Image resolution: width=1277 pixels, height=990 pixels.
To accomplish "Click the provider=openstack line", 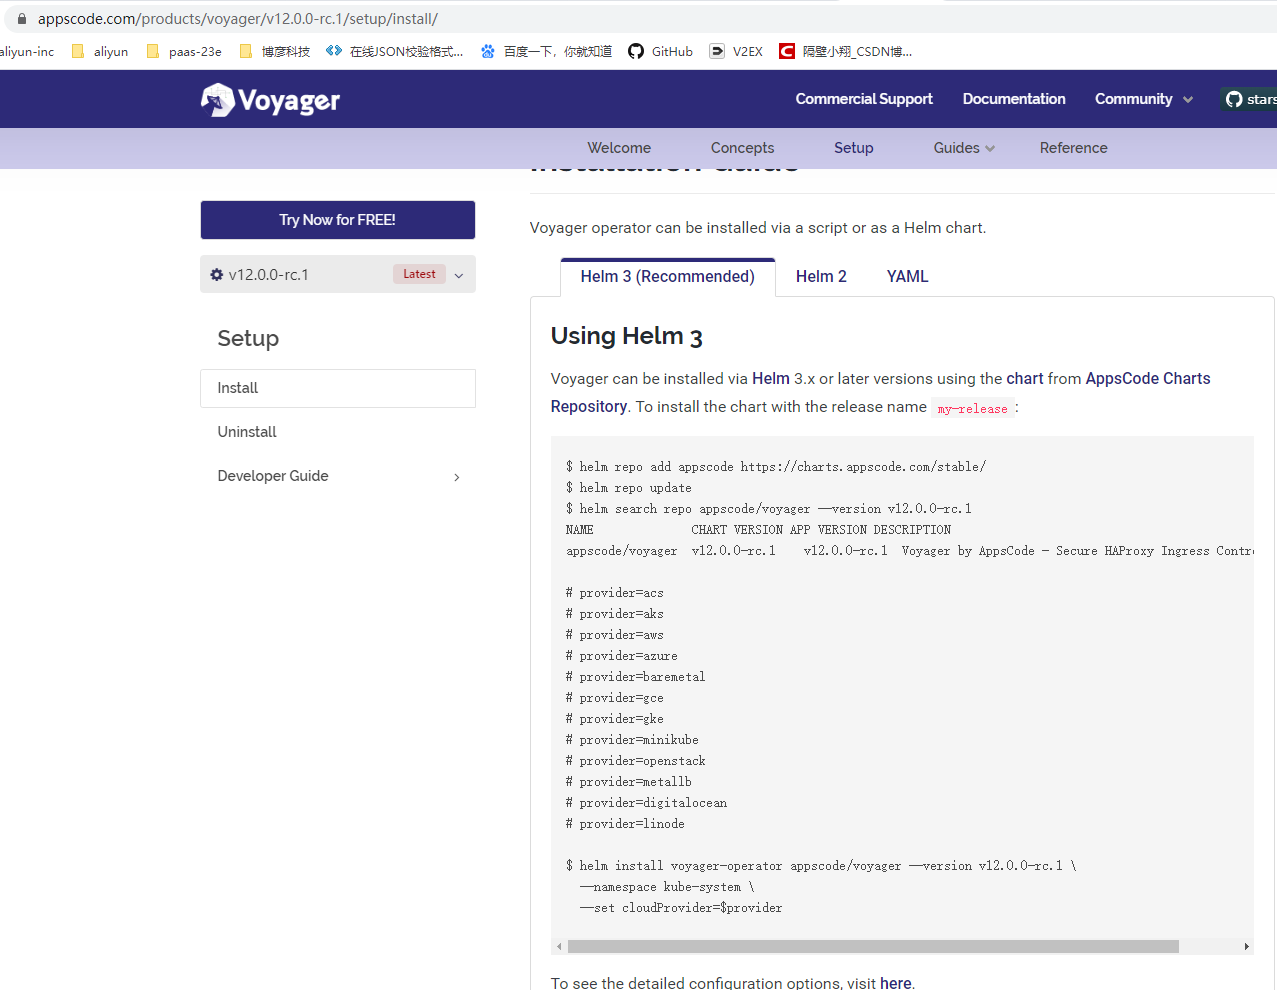I will click(x=636, y=761).
